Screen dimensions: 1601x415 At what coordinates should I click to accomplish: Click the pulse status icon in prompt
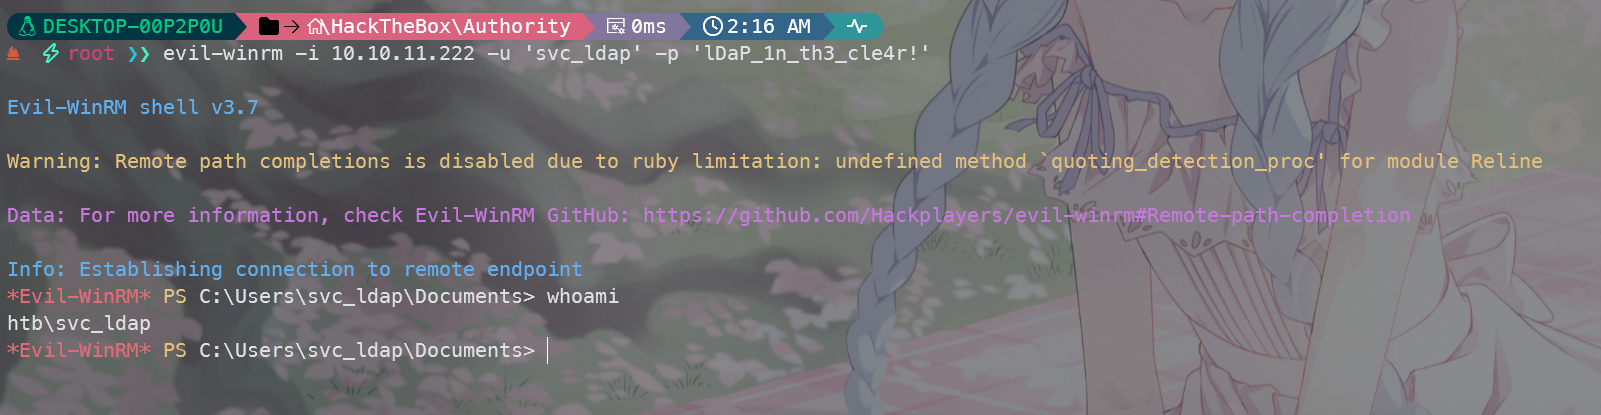tap(856, 26)
